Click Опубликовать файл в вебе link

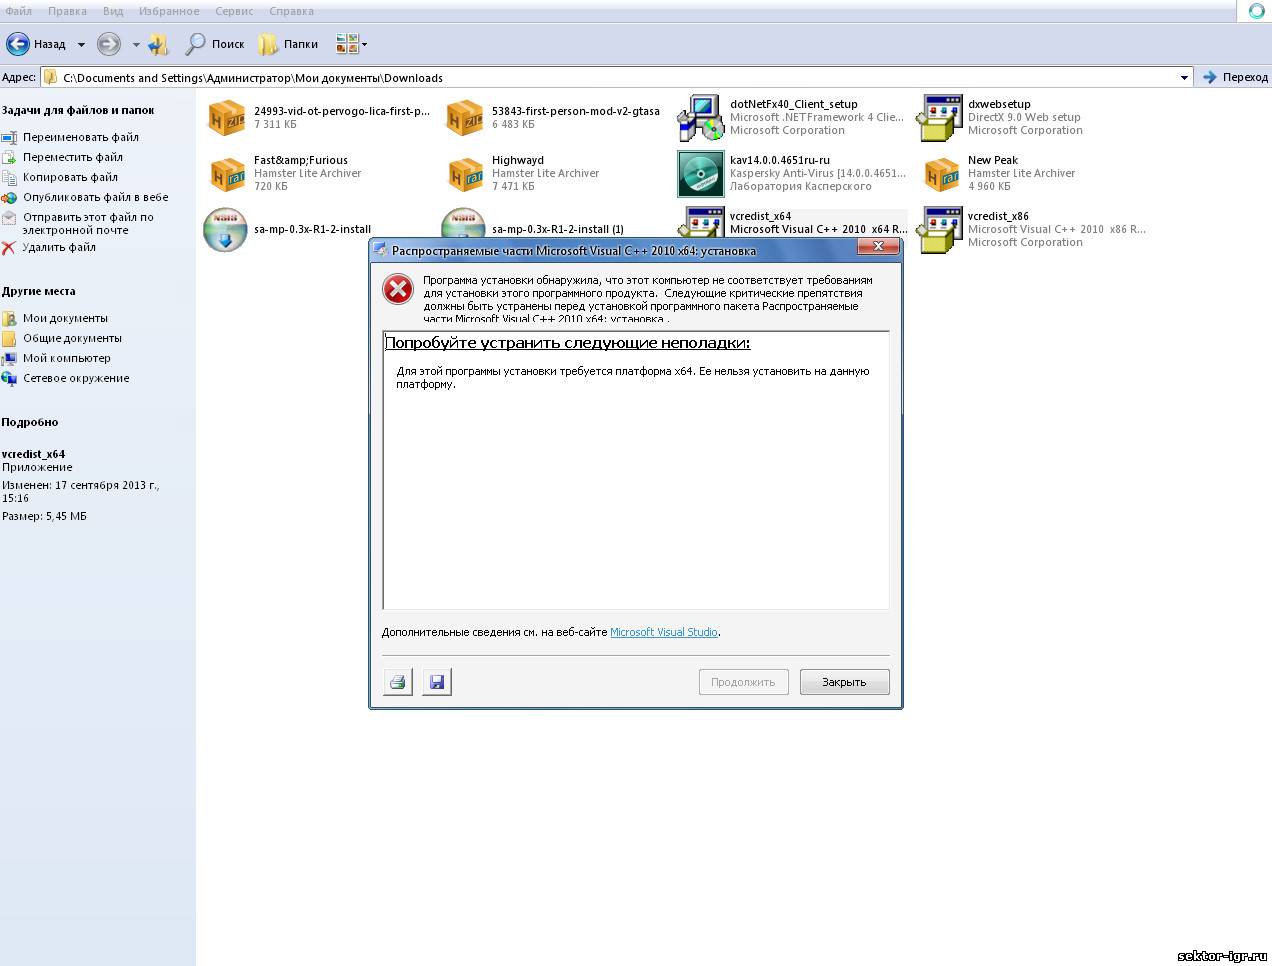[96, 197]
